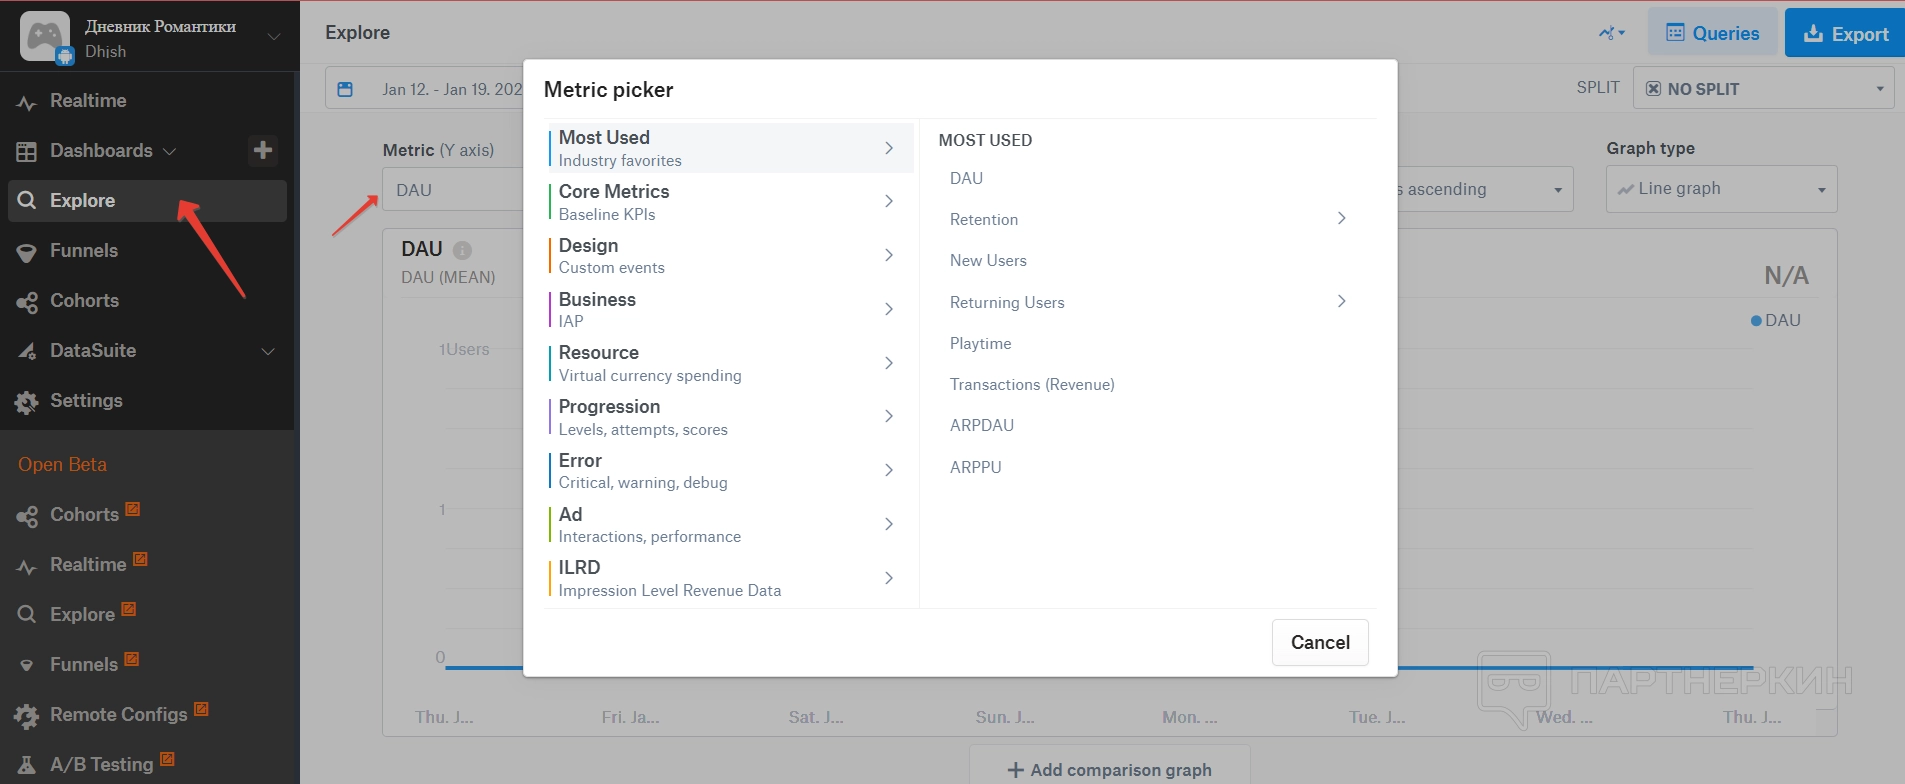Click the Settings gear icon

click(27, 402)
